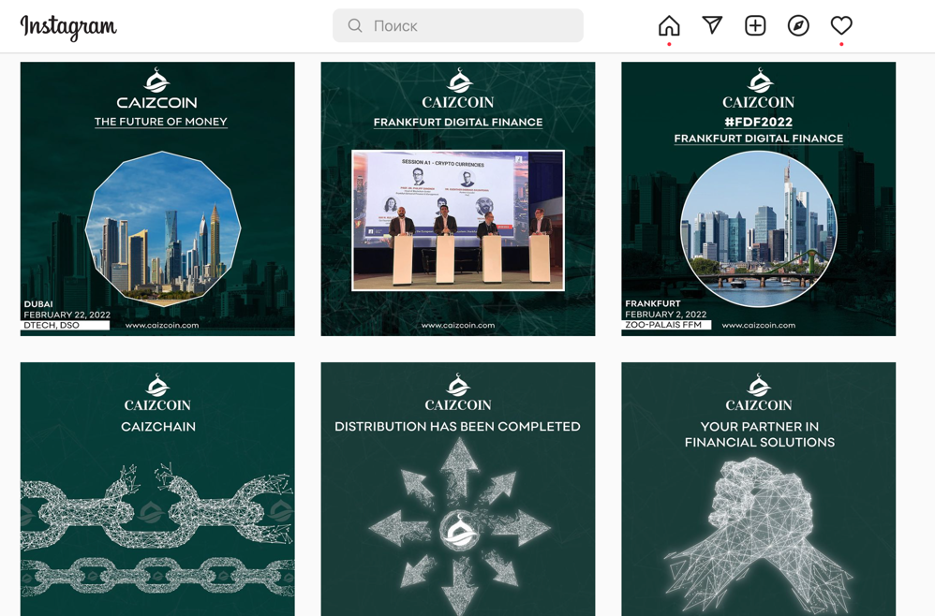Image resolution: width=936 pixels, height=616 pixels.
Task: Open 'Your Partner in Financial Solutions' post
Action: [x=759, y=489]
